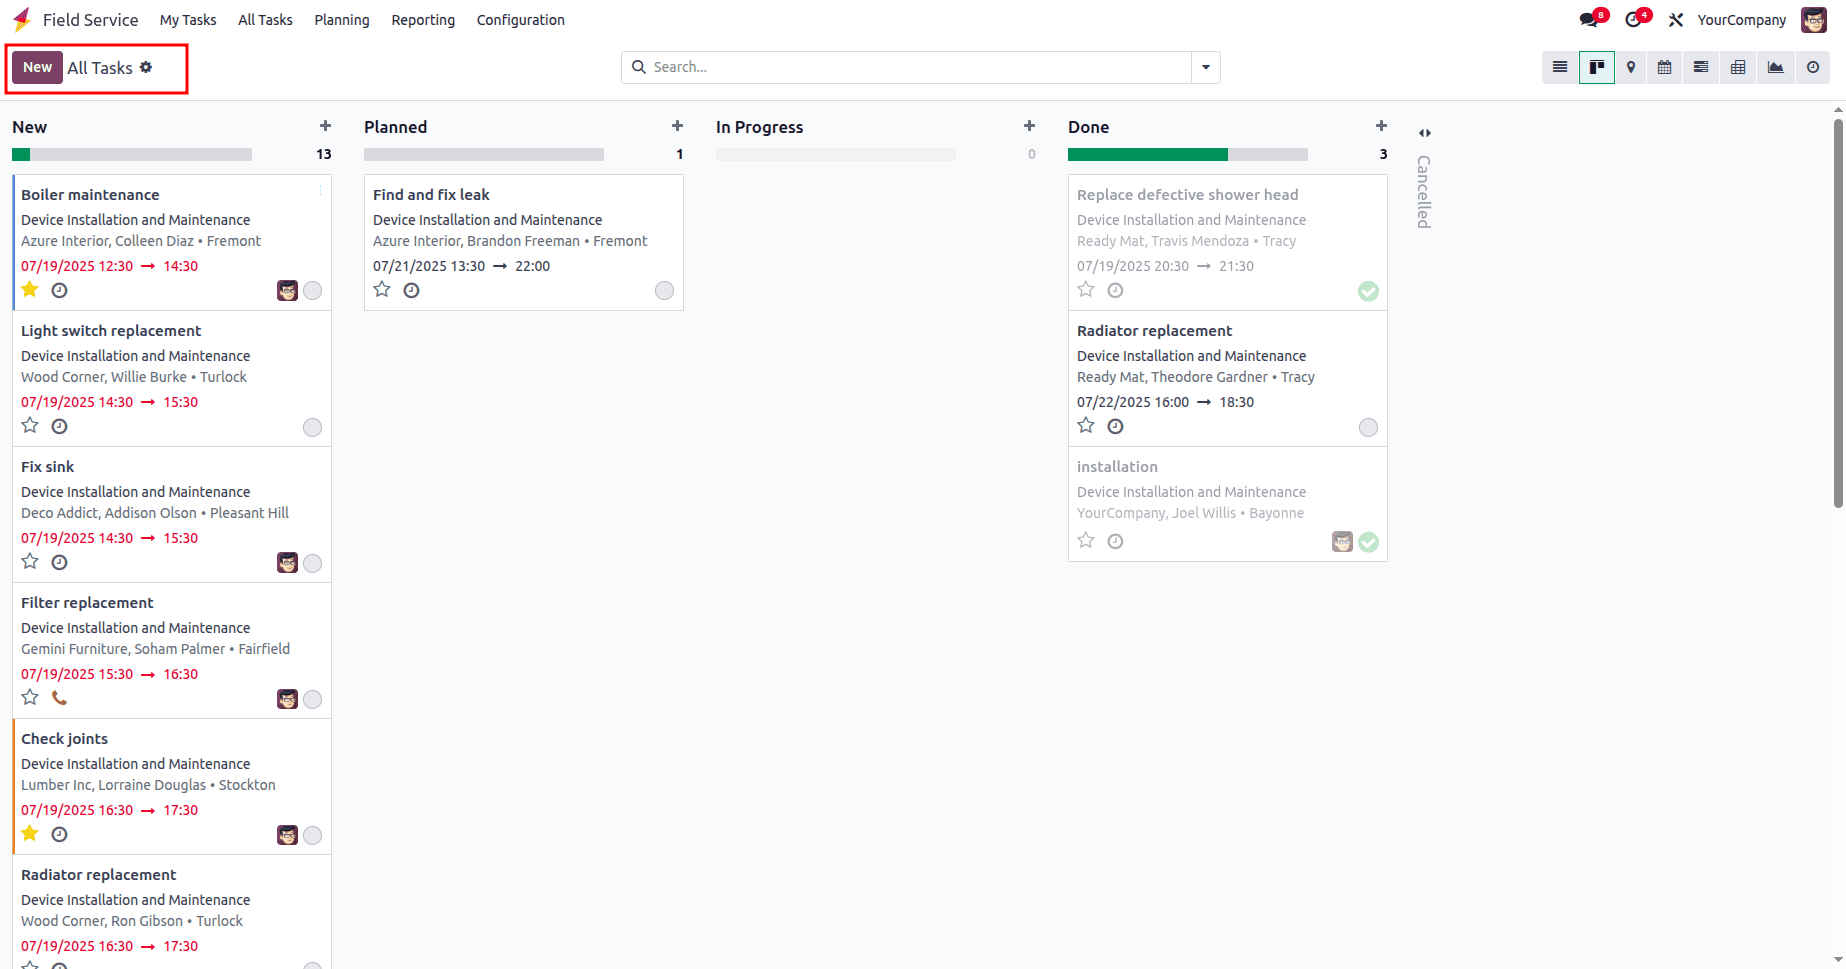Open Planning menu

342,20
